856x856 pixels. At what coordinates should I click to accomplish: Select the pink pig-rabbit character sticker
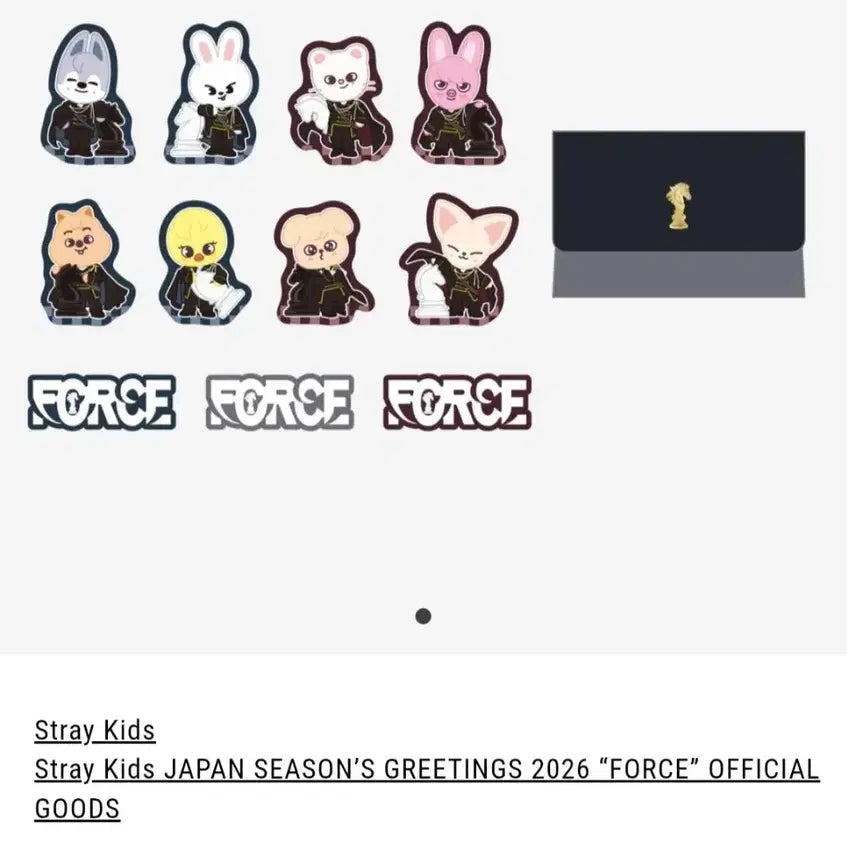tap(459, 93)
